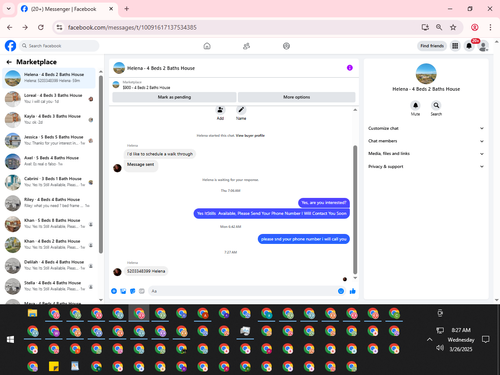This screenshot has height=375, width=500.
Task: Click the Name pencil icon in chat
Action: [241, 110]
